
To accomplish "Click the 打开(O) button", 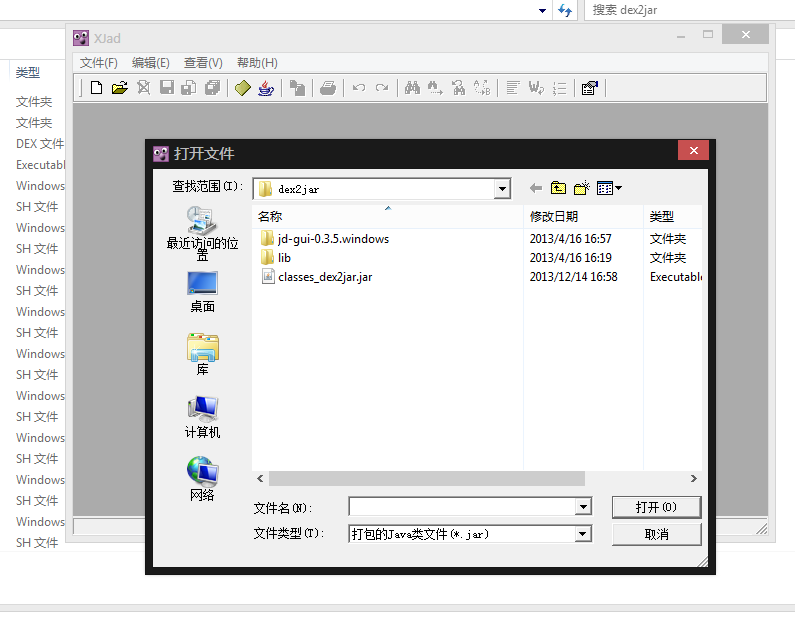I will [x=657, y=507].
